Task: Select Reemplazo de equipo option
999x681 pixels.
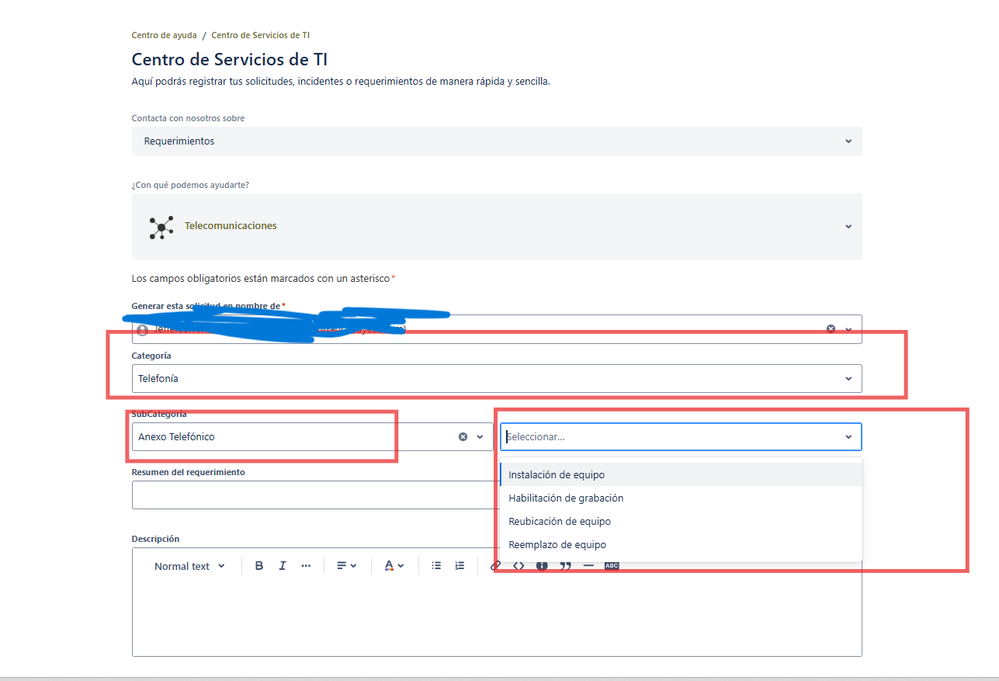Action: pos(681,545)
